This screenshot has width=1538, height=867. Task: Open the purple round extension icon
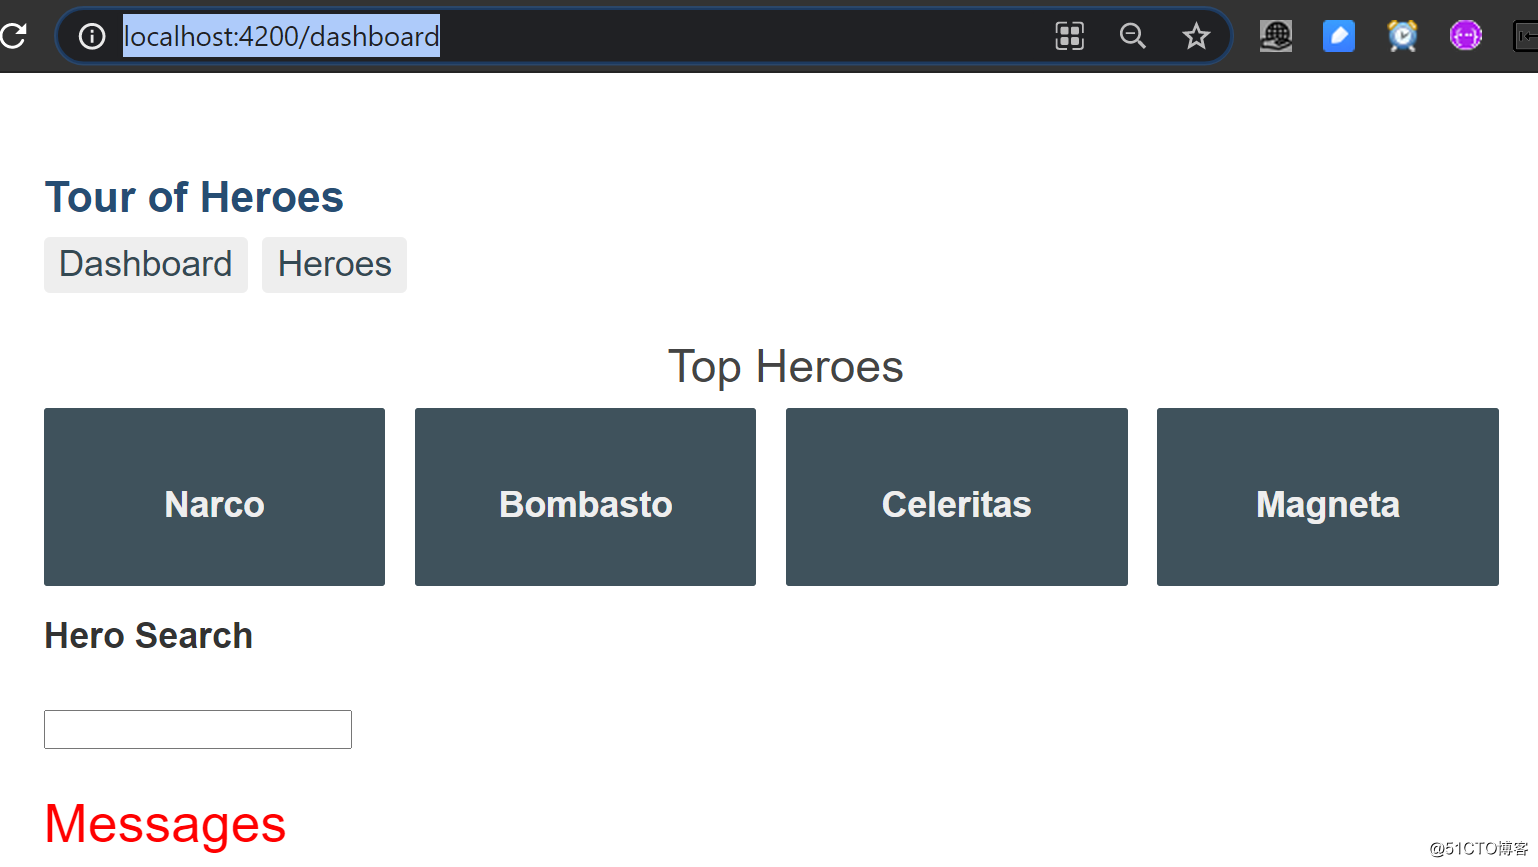[x=1466, y=36]
